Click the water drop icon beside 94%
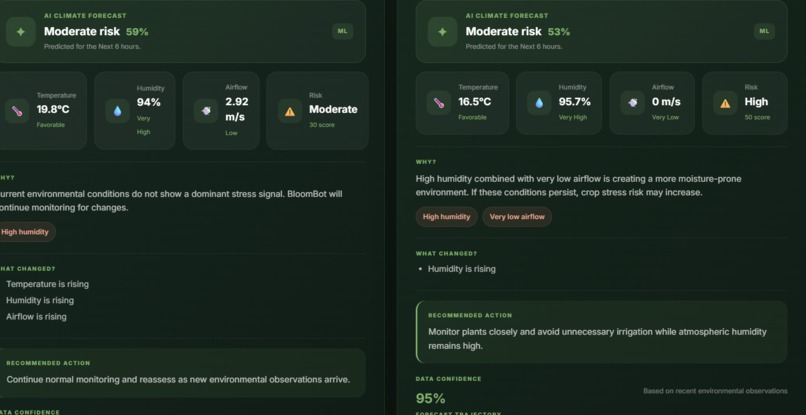Screen dimensions: 806x415 point(117,111)
